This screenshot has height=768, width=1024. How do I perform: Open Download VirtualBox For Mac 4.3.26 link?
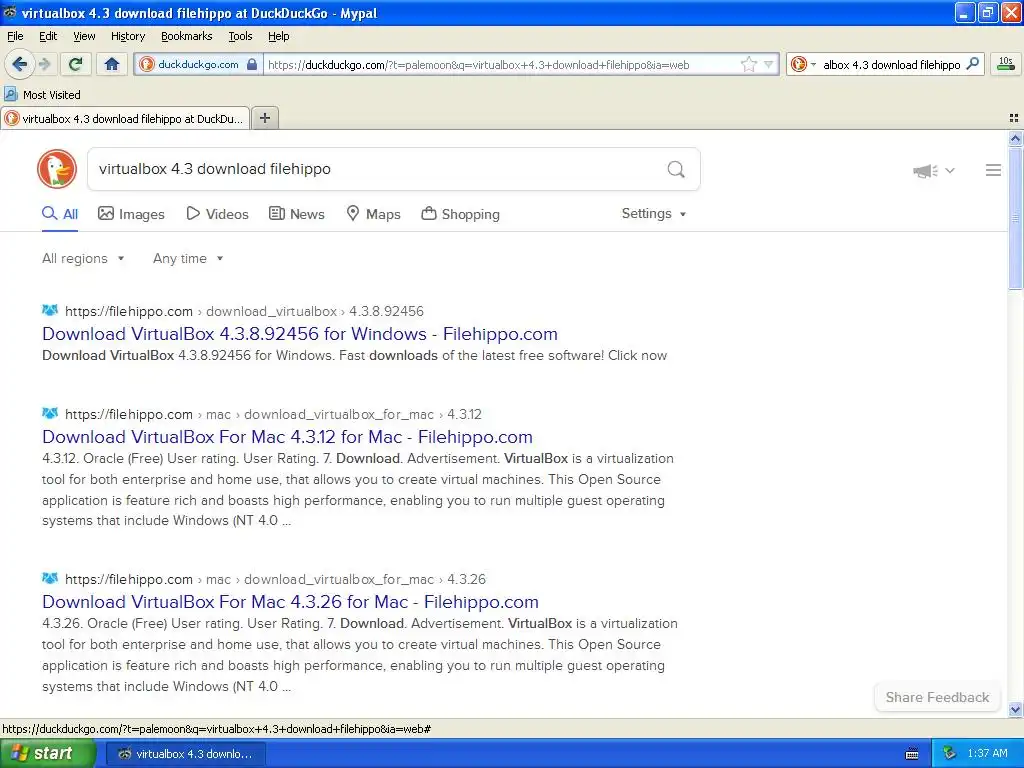[291, 602]
